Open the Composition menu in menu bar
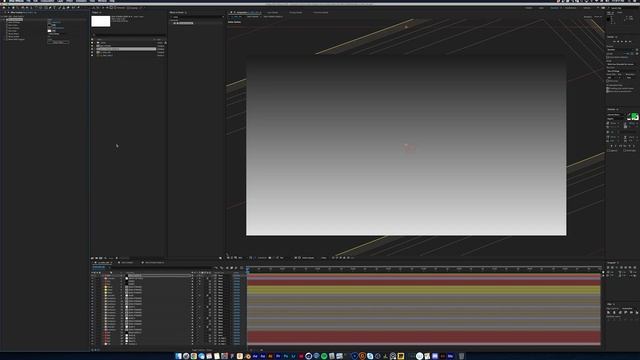 tap(47, 1)
